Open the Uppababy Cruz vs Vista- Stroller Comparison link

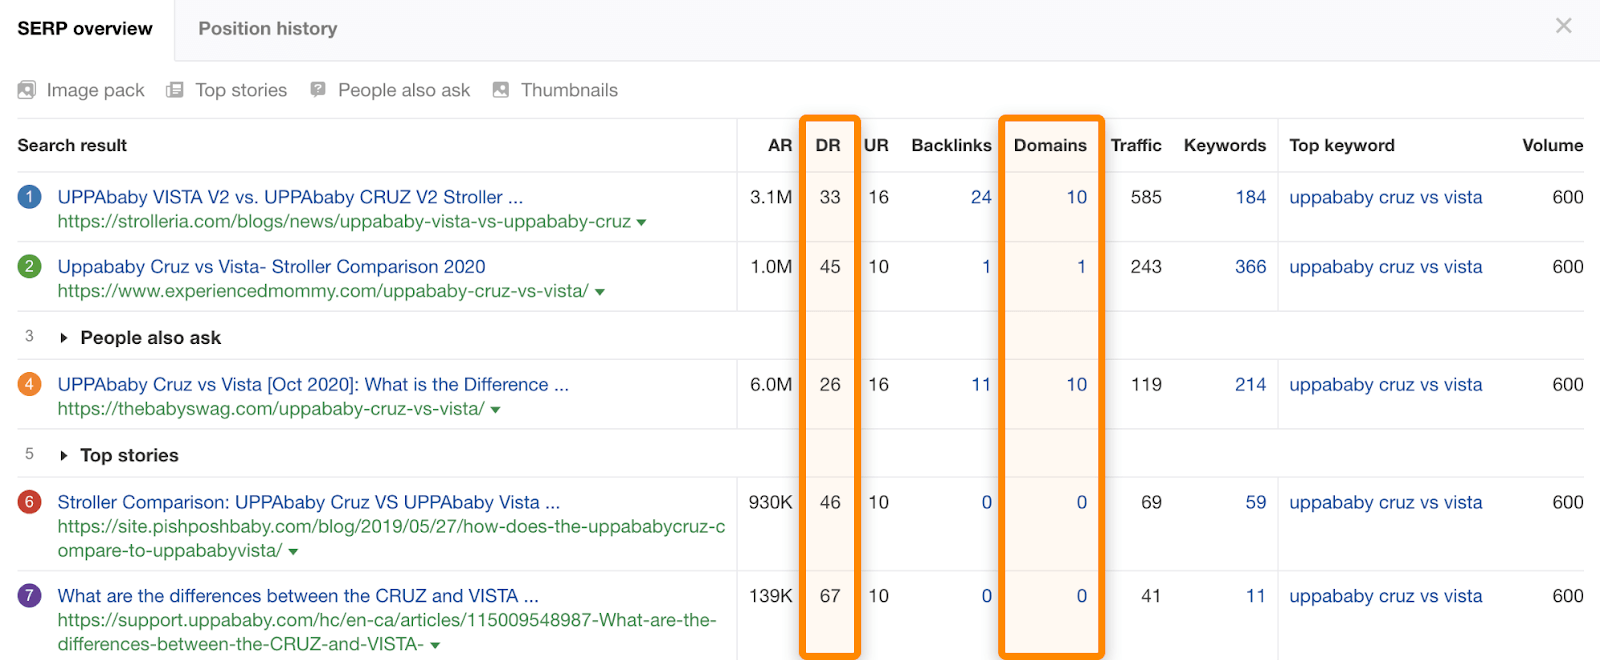pos(271,267)
